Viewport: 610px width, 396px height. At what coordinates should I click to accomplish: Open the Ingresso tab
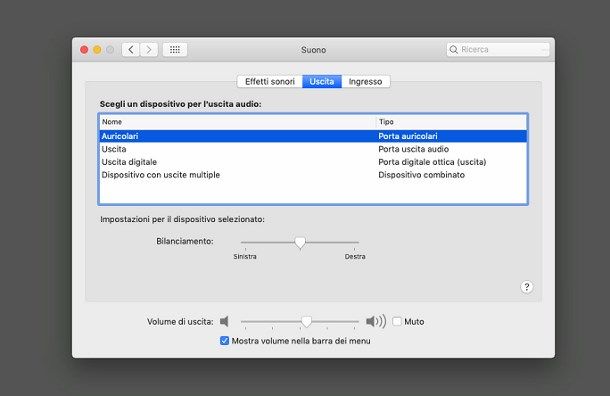click(365, 82)
